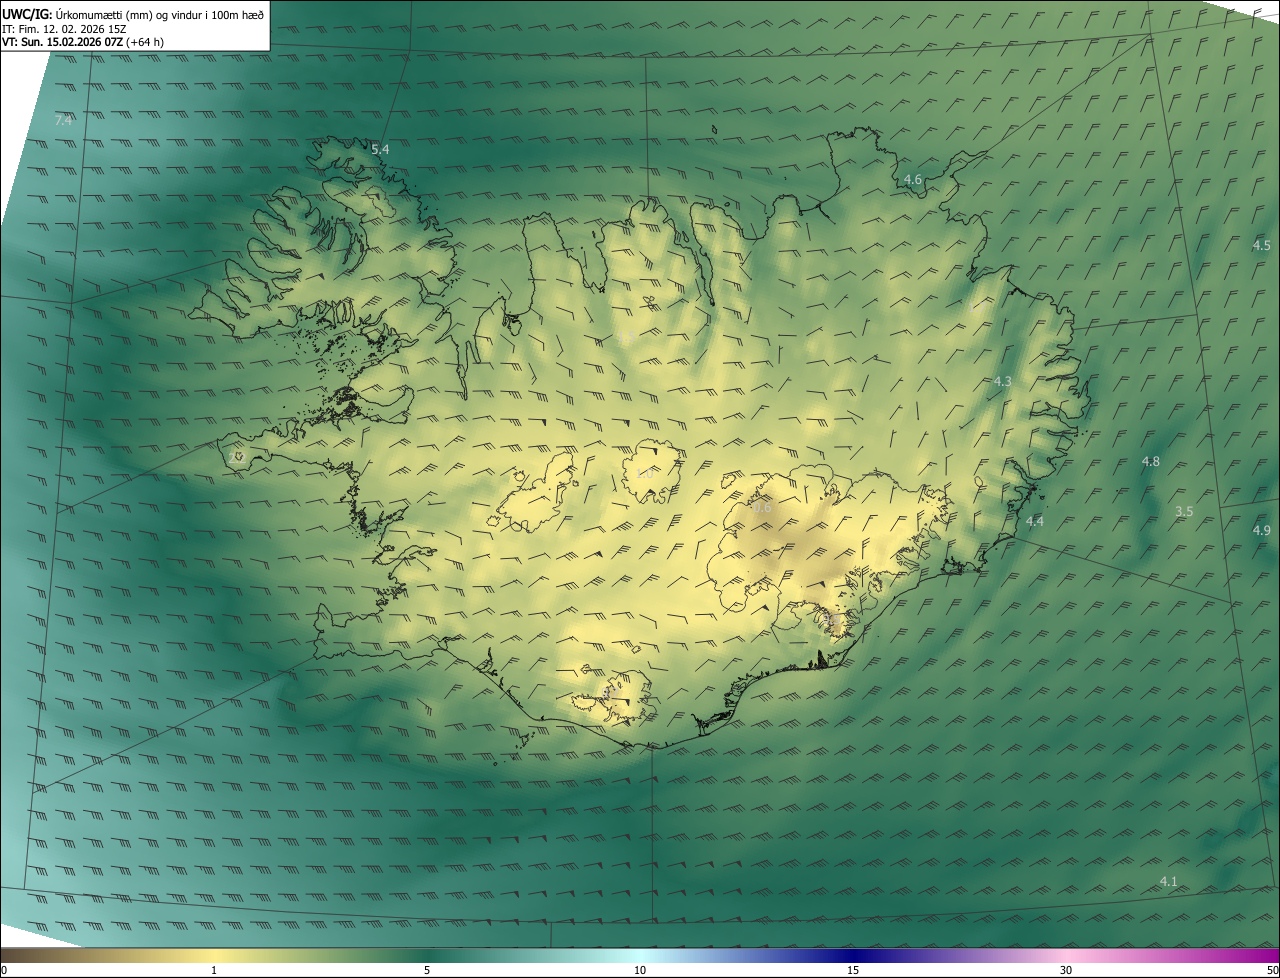Screen dimensions: 1280x978
Task: Select the 7.4 value label on the map
Action: (x=63, y=120)
